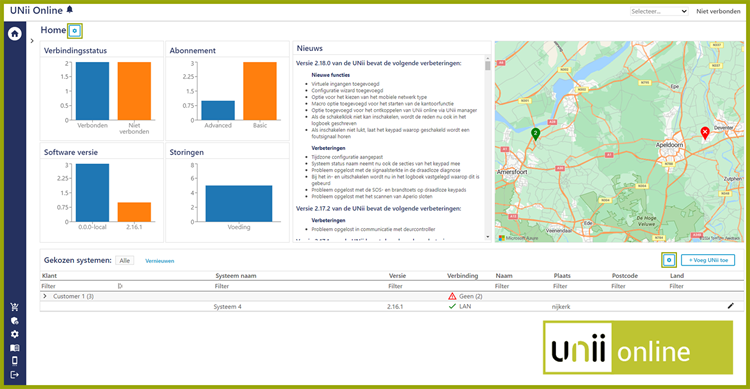Click the red warning triangle next to Geen (2)
750x389 pixels.
(x=452, y=296)
